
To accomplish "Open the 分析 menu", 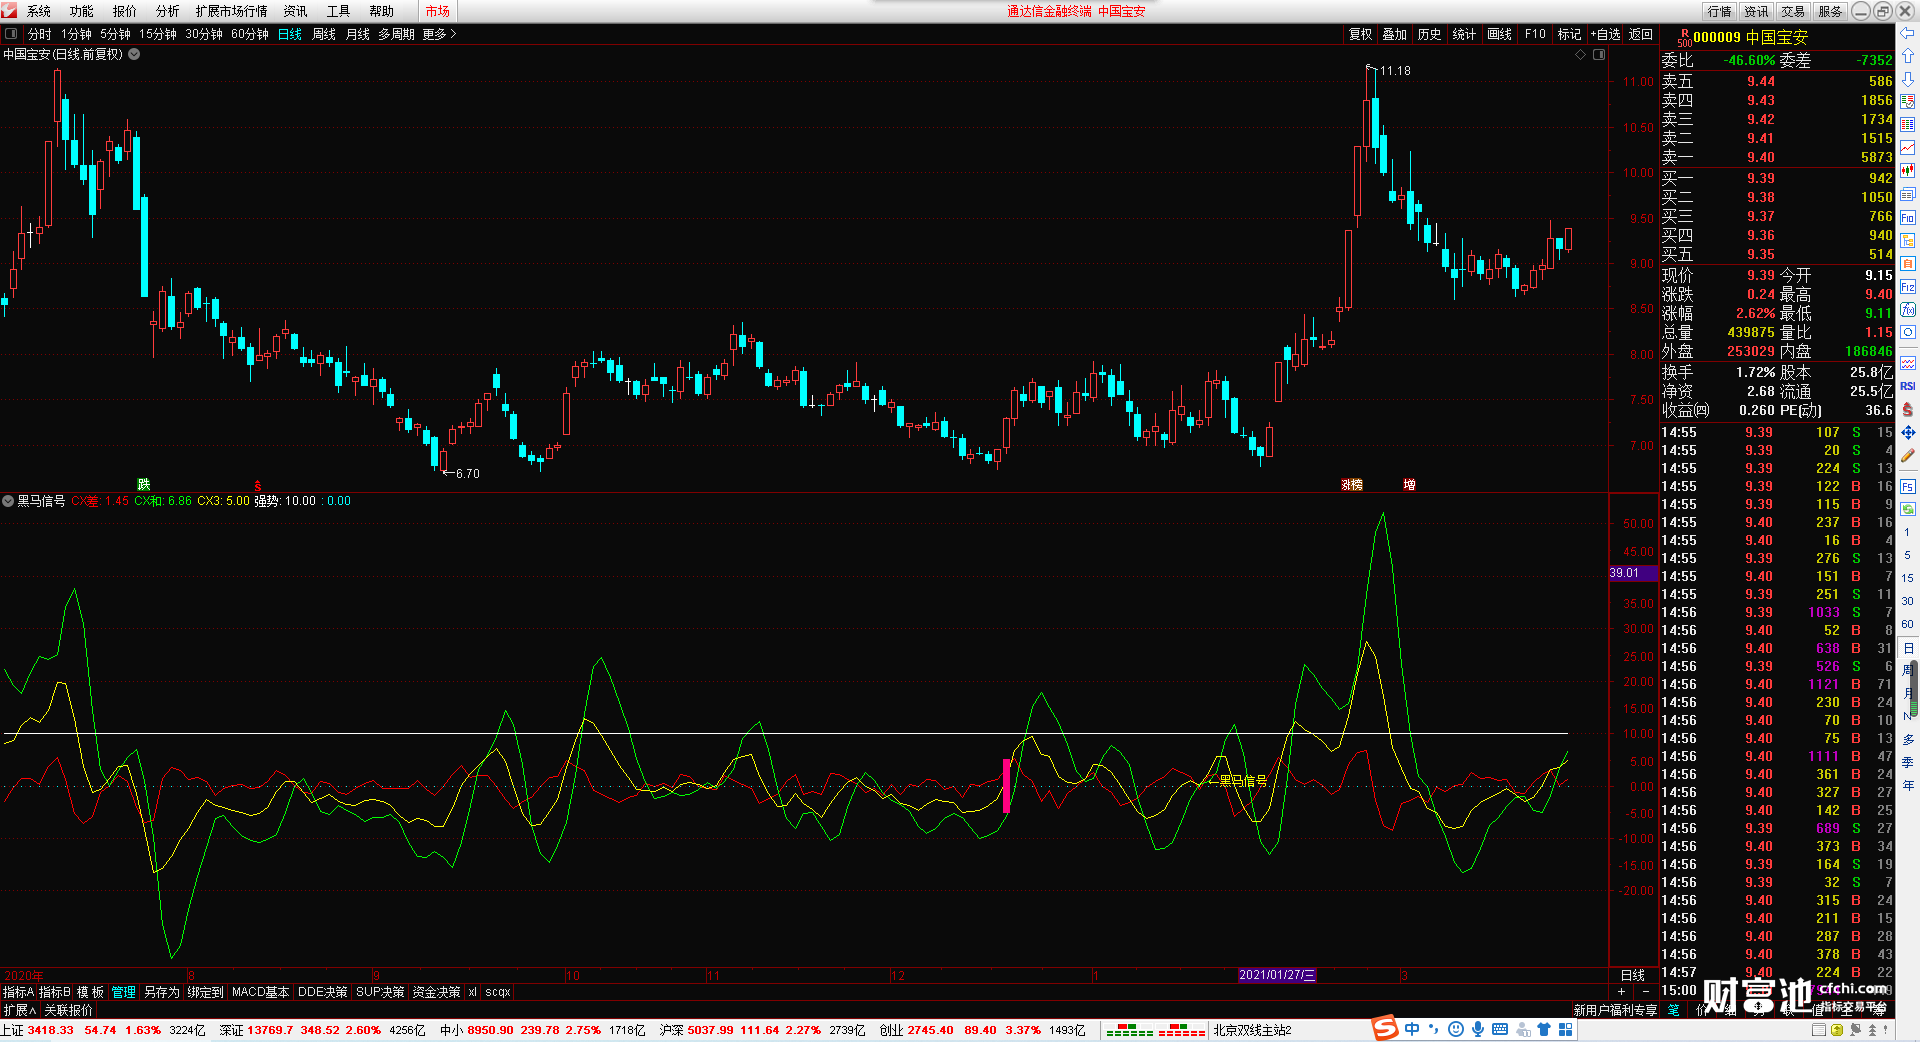I will tap(168, 11).
